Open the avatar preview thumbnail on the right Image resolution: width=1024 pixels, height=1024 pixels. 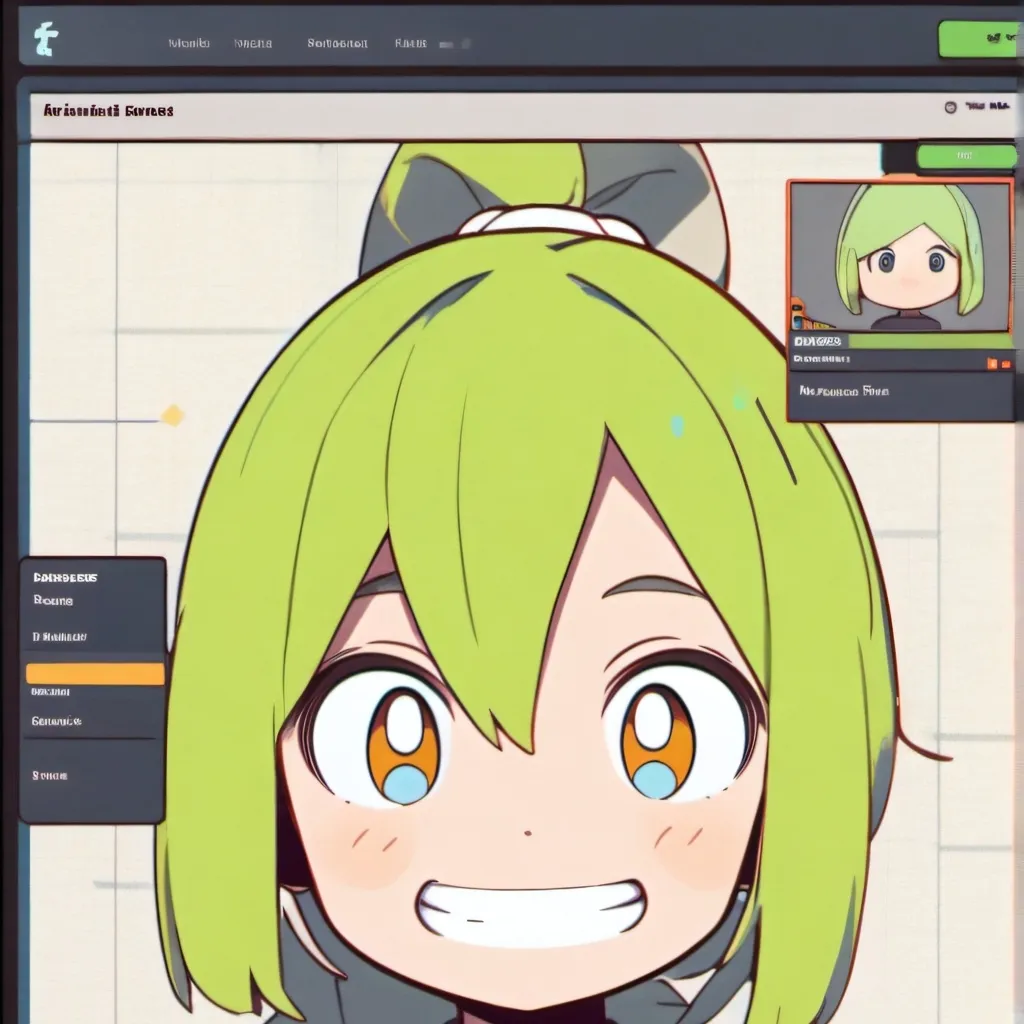(x=900, y=255)
